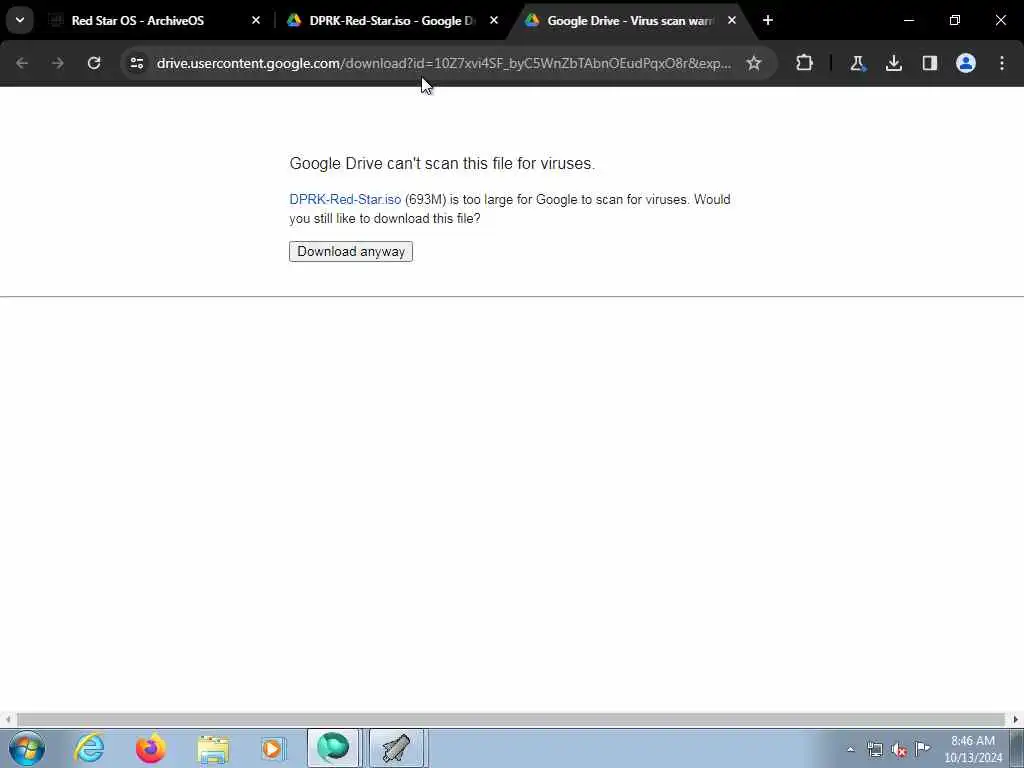Close the Virus scan warning tab
Screen dimensions: 1024x768
731,21
